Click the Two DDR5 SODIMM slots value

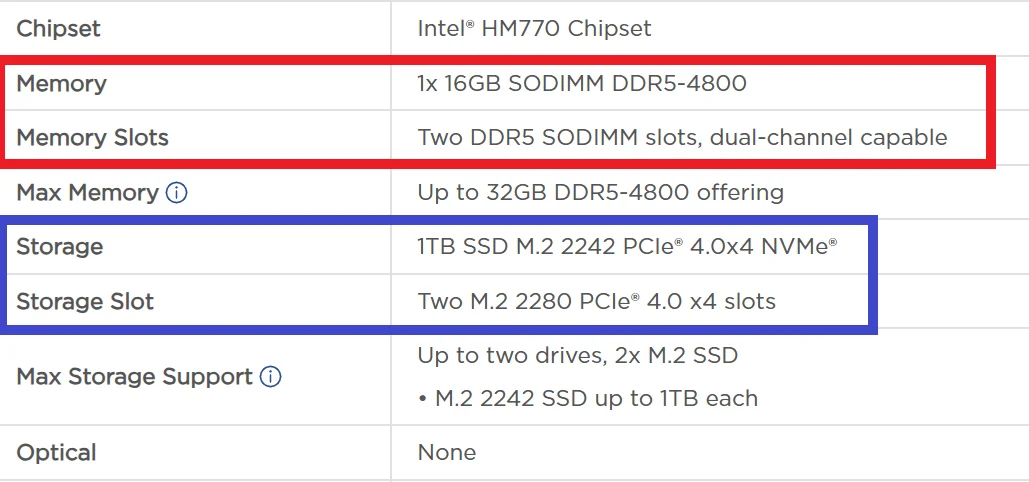(x=682, y=137)
